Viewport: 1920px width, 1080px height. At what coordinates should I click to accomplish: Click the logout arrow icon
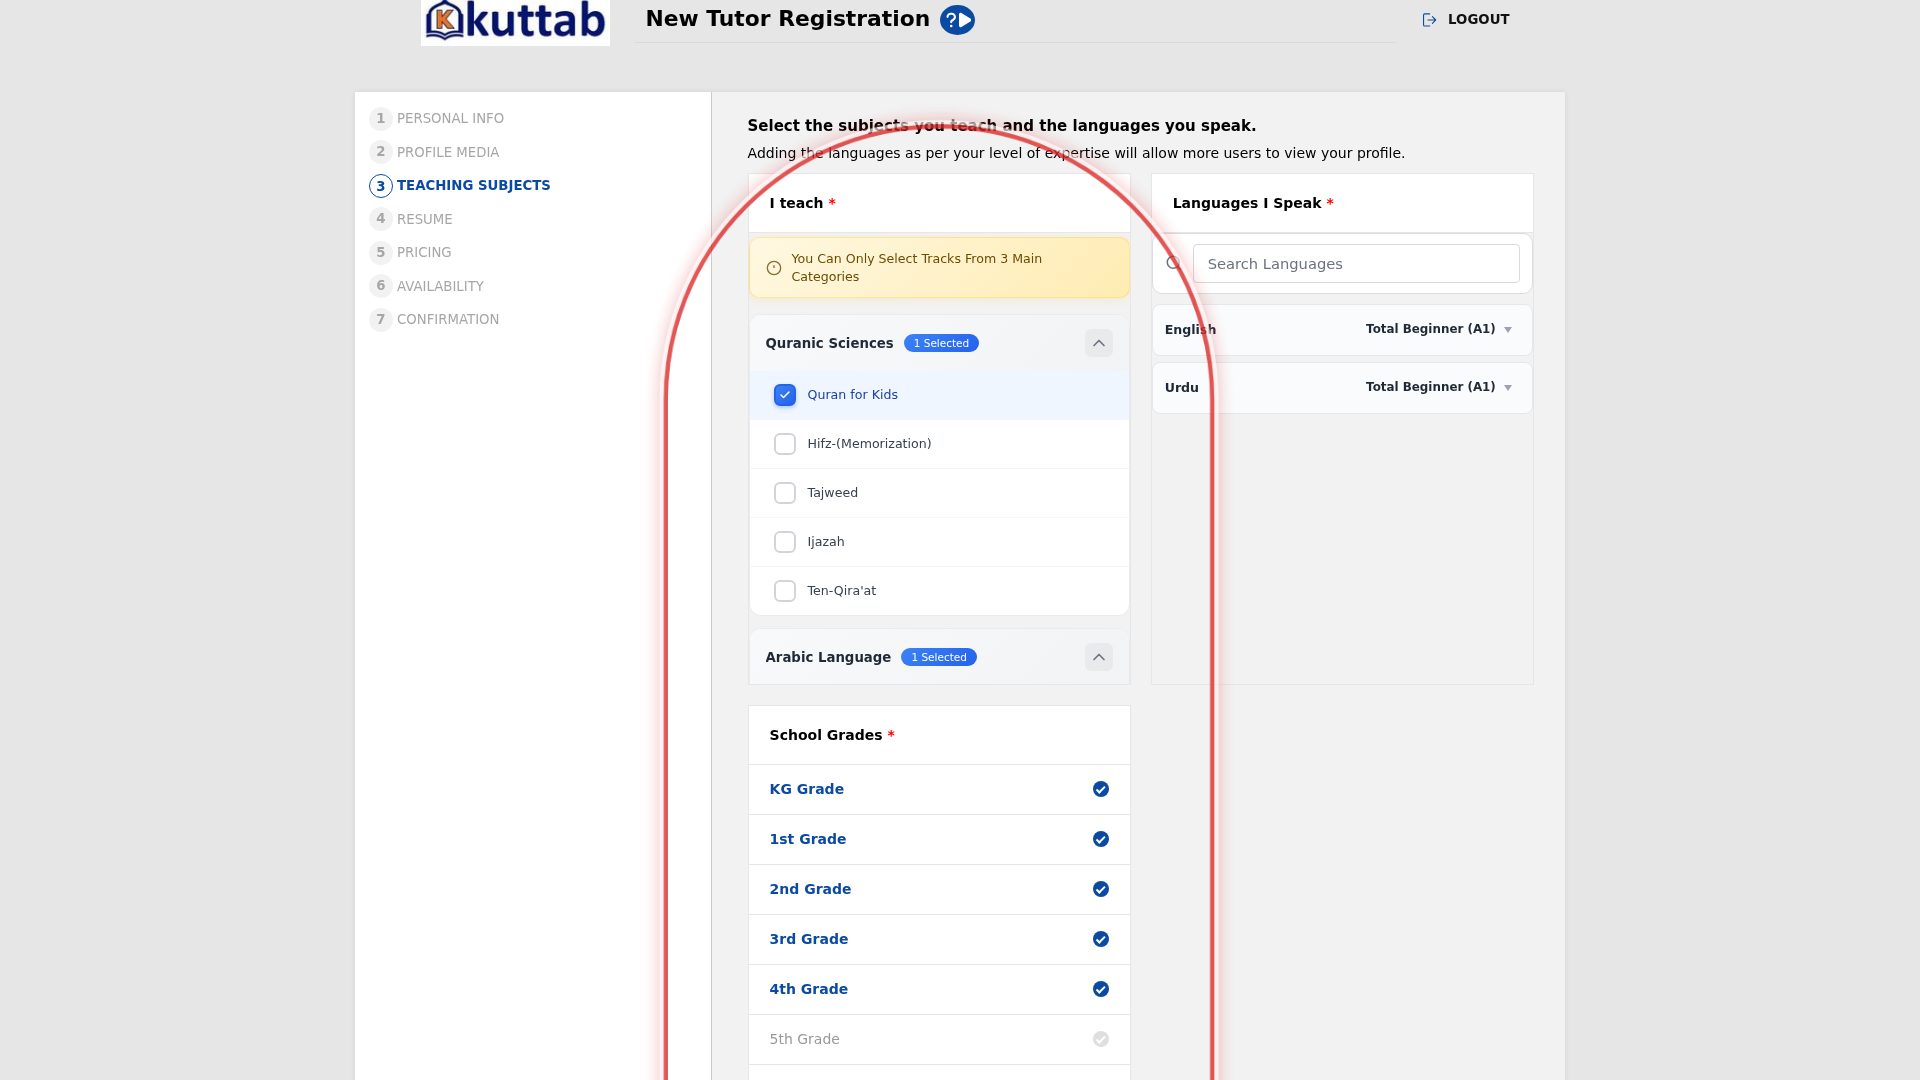point(1430,20)
